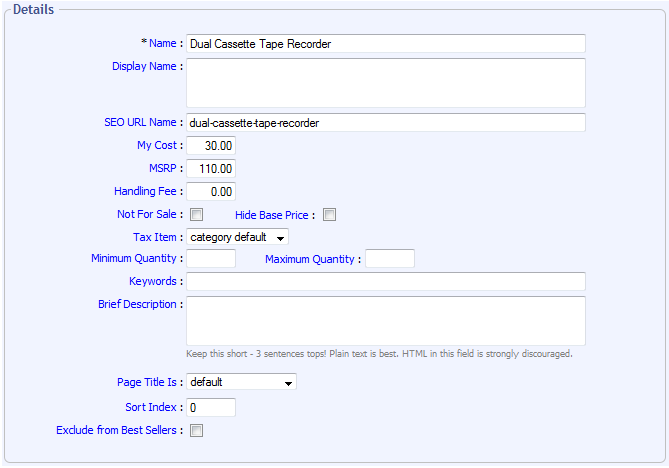Open the Tax Item dropdown
Viewport: 669px width, 468px height.
click(238, 237)
